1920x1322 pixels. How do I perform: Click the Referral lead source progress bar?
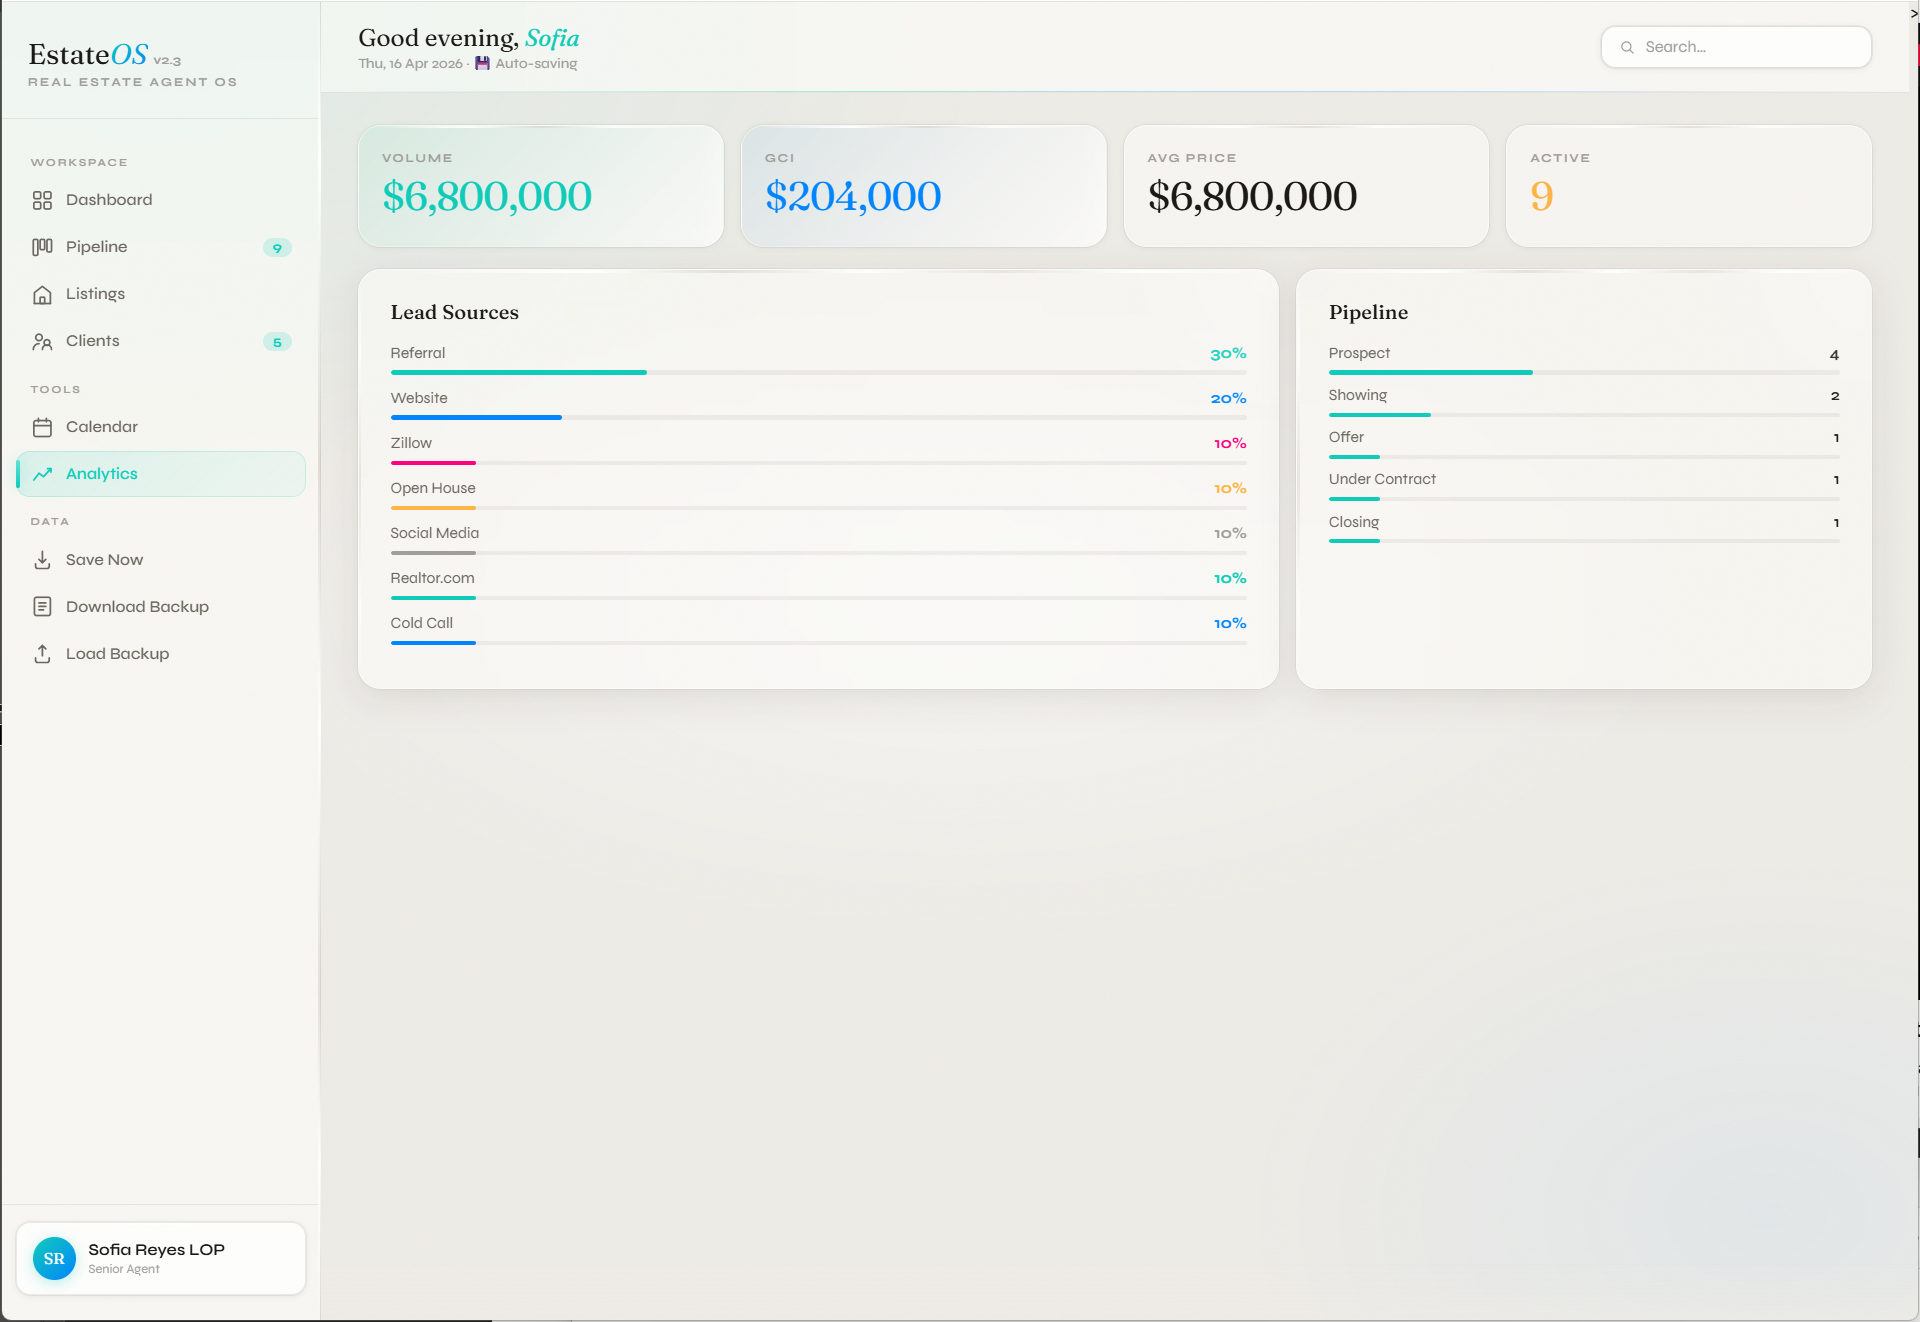coord(818,373)
